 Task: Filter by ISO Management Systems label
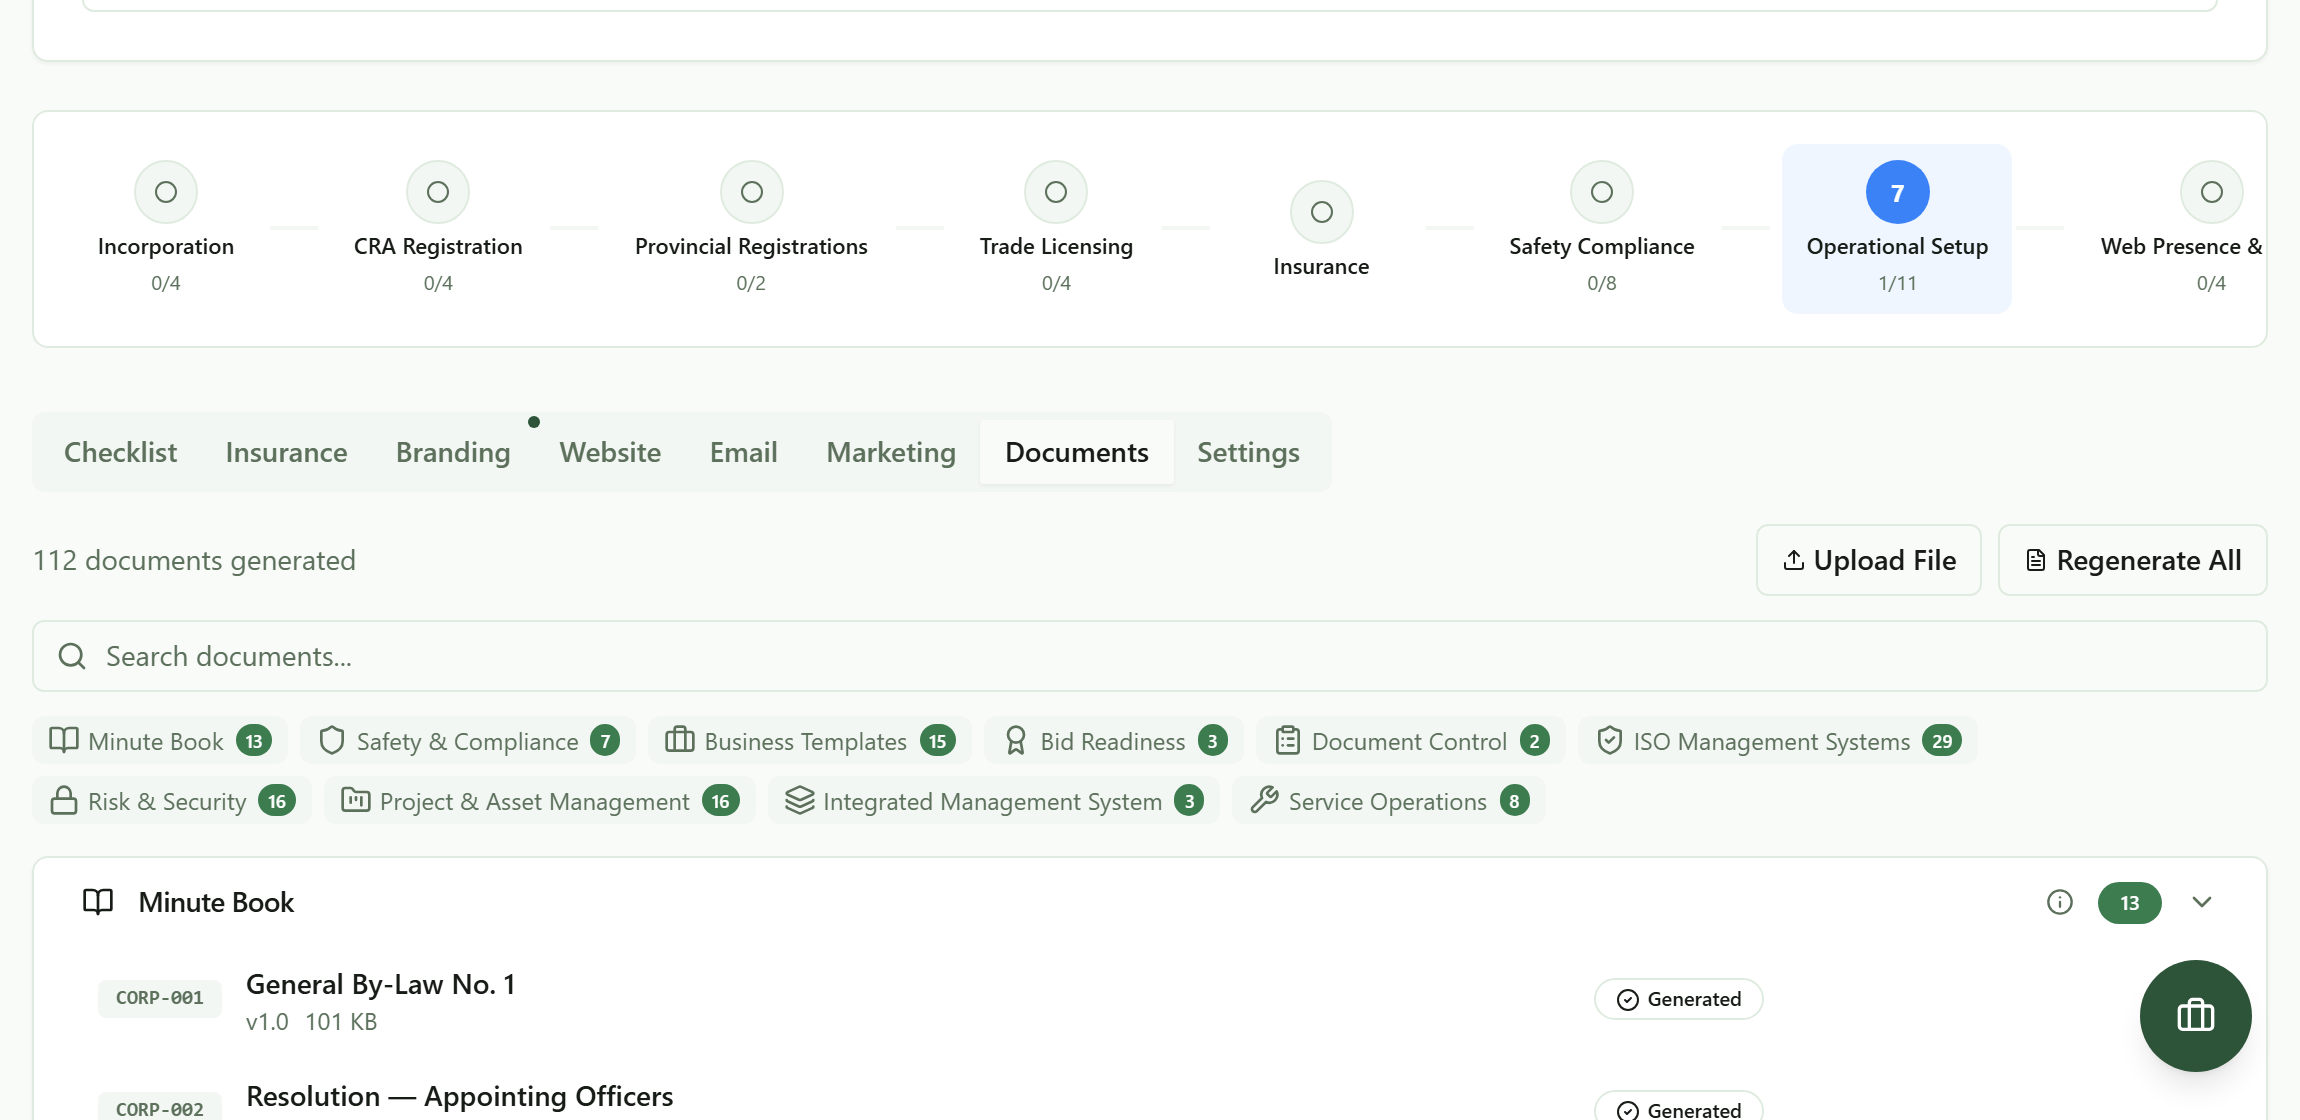[1772, 741]
